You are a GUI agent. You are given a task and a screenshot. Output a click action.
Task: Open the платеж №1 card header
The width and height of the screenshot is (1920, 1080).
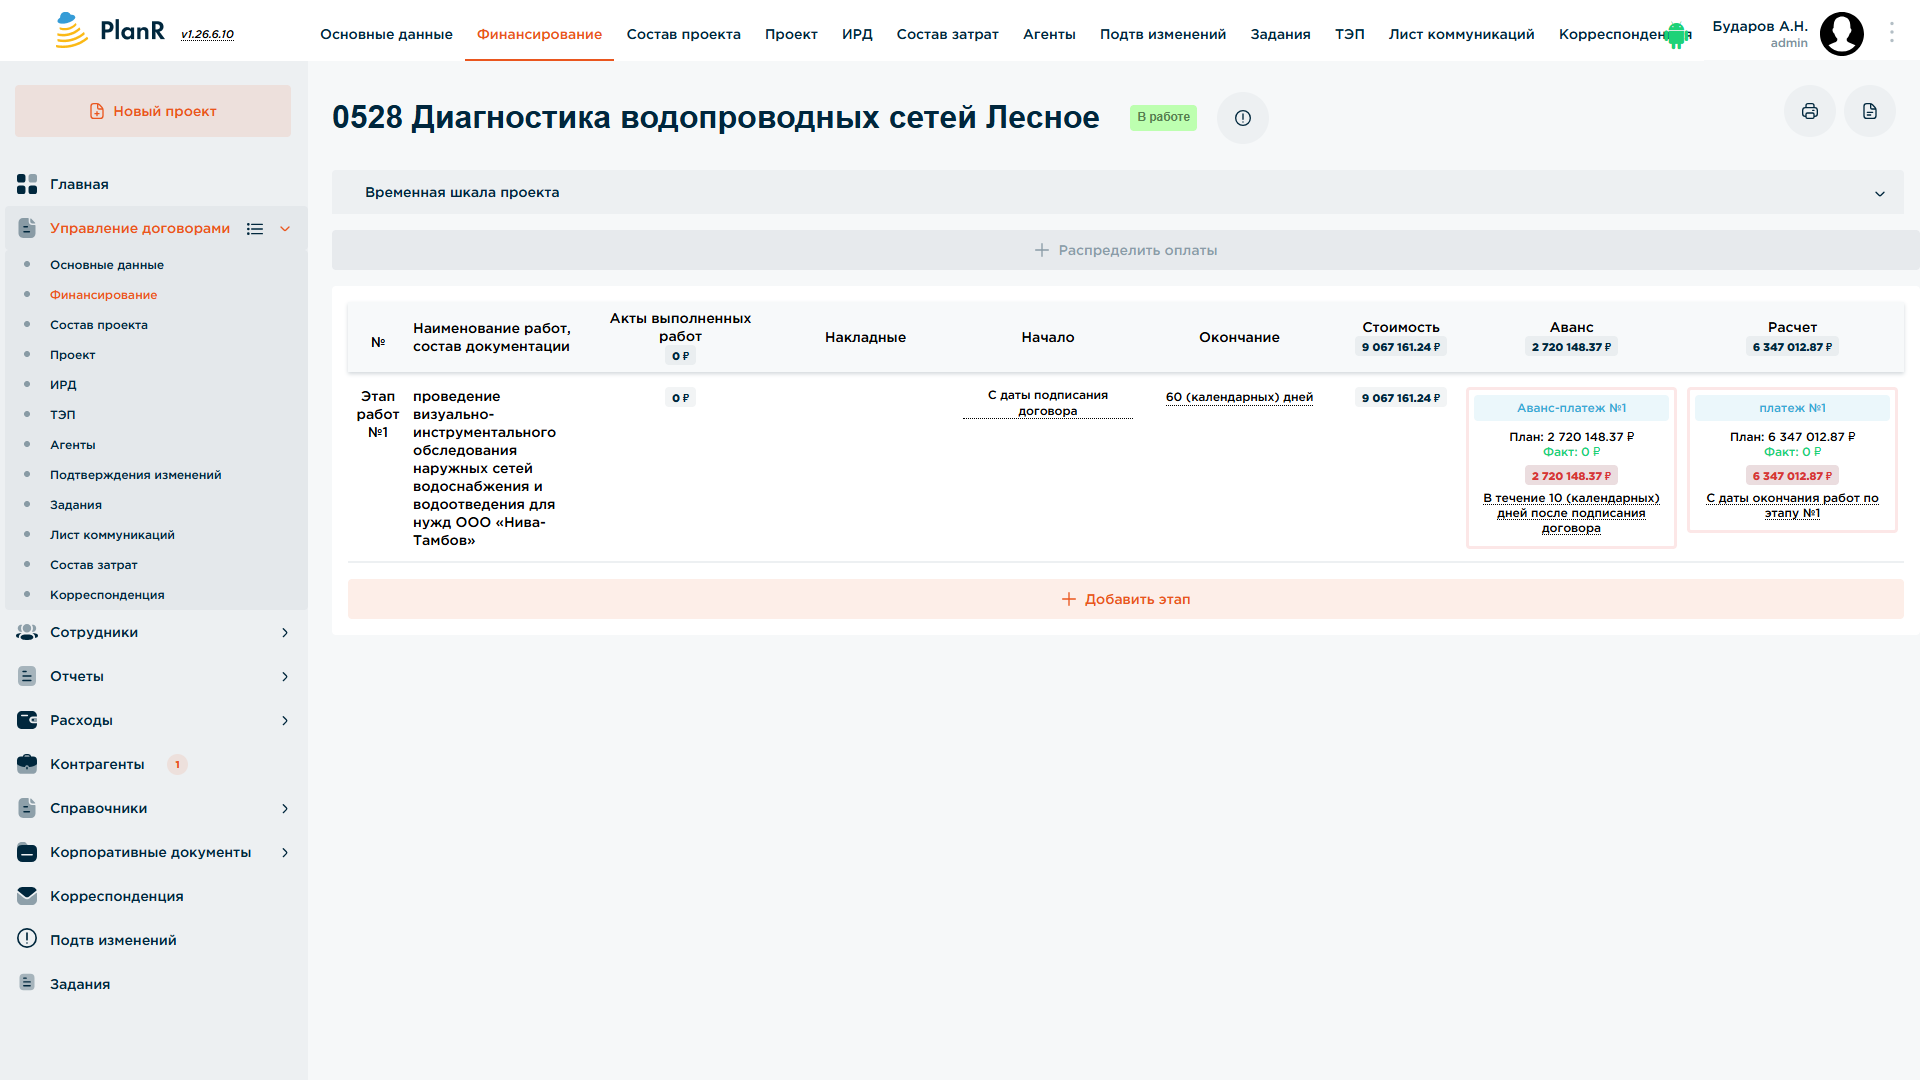coord(1792,408)
